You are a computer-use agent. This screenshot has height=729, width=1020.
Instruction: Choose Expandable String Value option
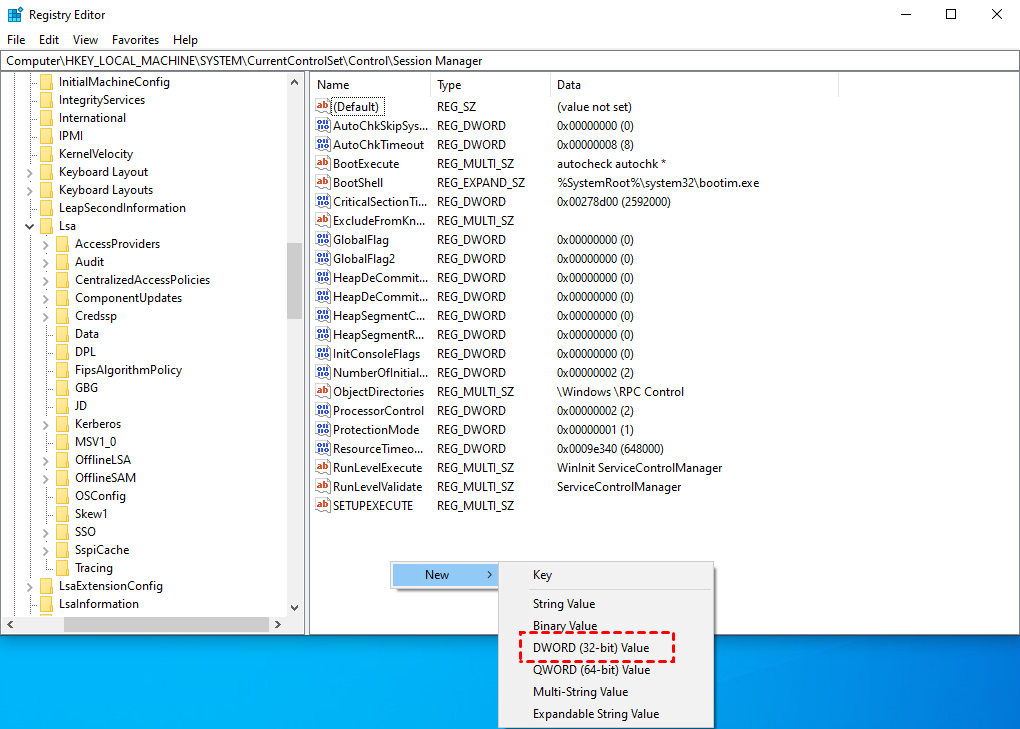596,714
